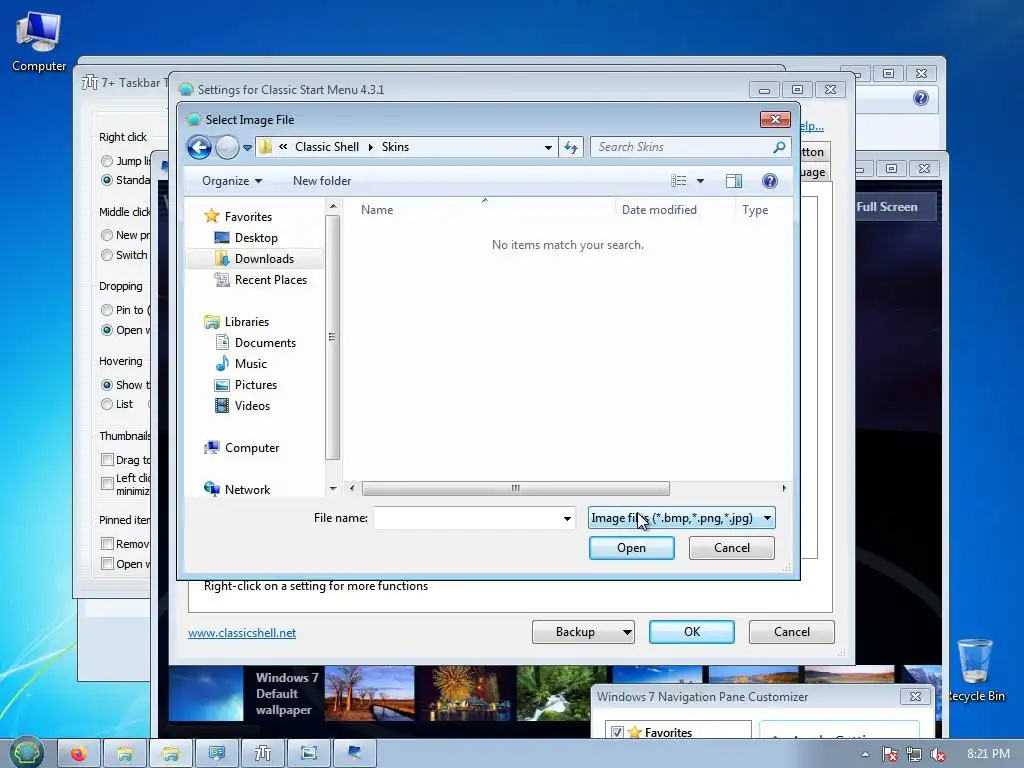Open the Organize menu
The image size is (1024, 768).
click(232, 181)
